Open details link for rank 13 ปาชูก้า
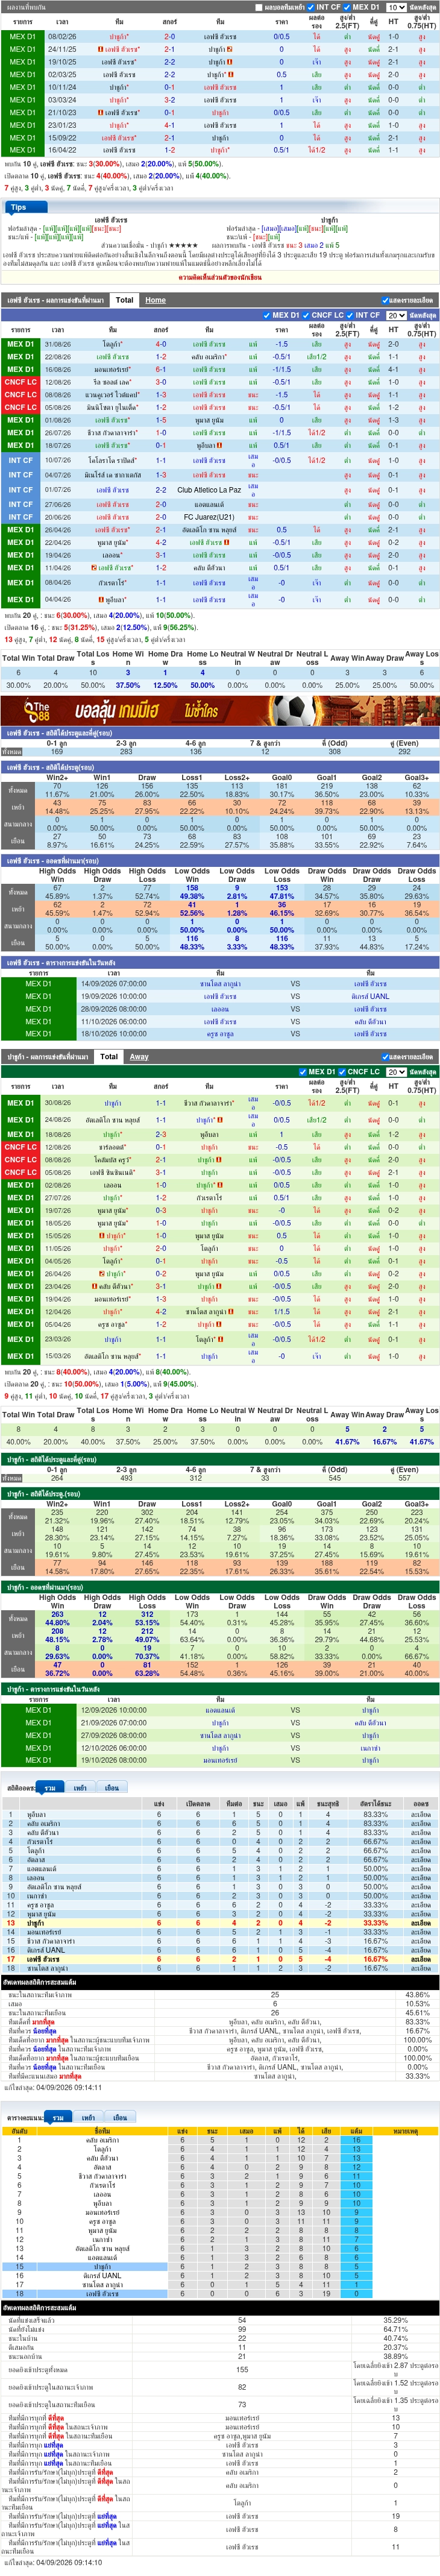The width and height of the screenshot is (440, 2576). (x=420, y=1923)
